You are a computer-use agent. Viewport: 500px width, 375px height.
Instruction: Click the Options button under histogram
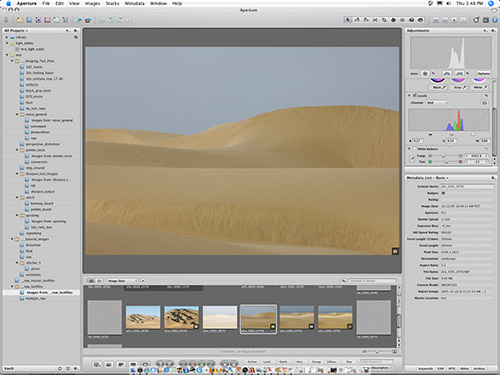click(x=483, y=73)
